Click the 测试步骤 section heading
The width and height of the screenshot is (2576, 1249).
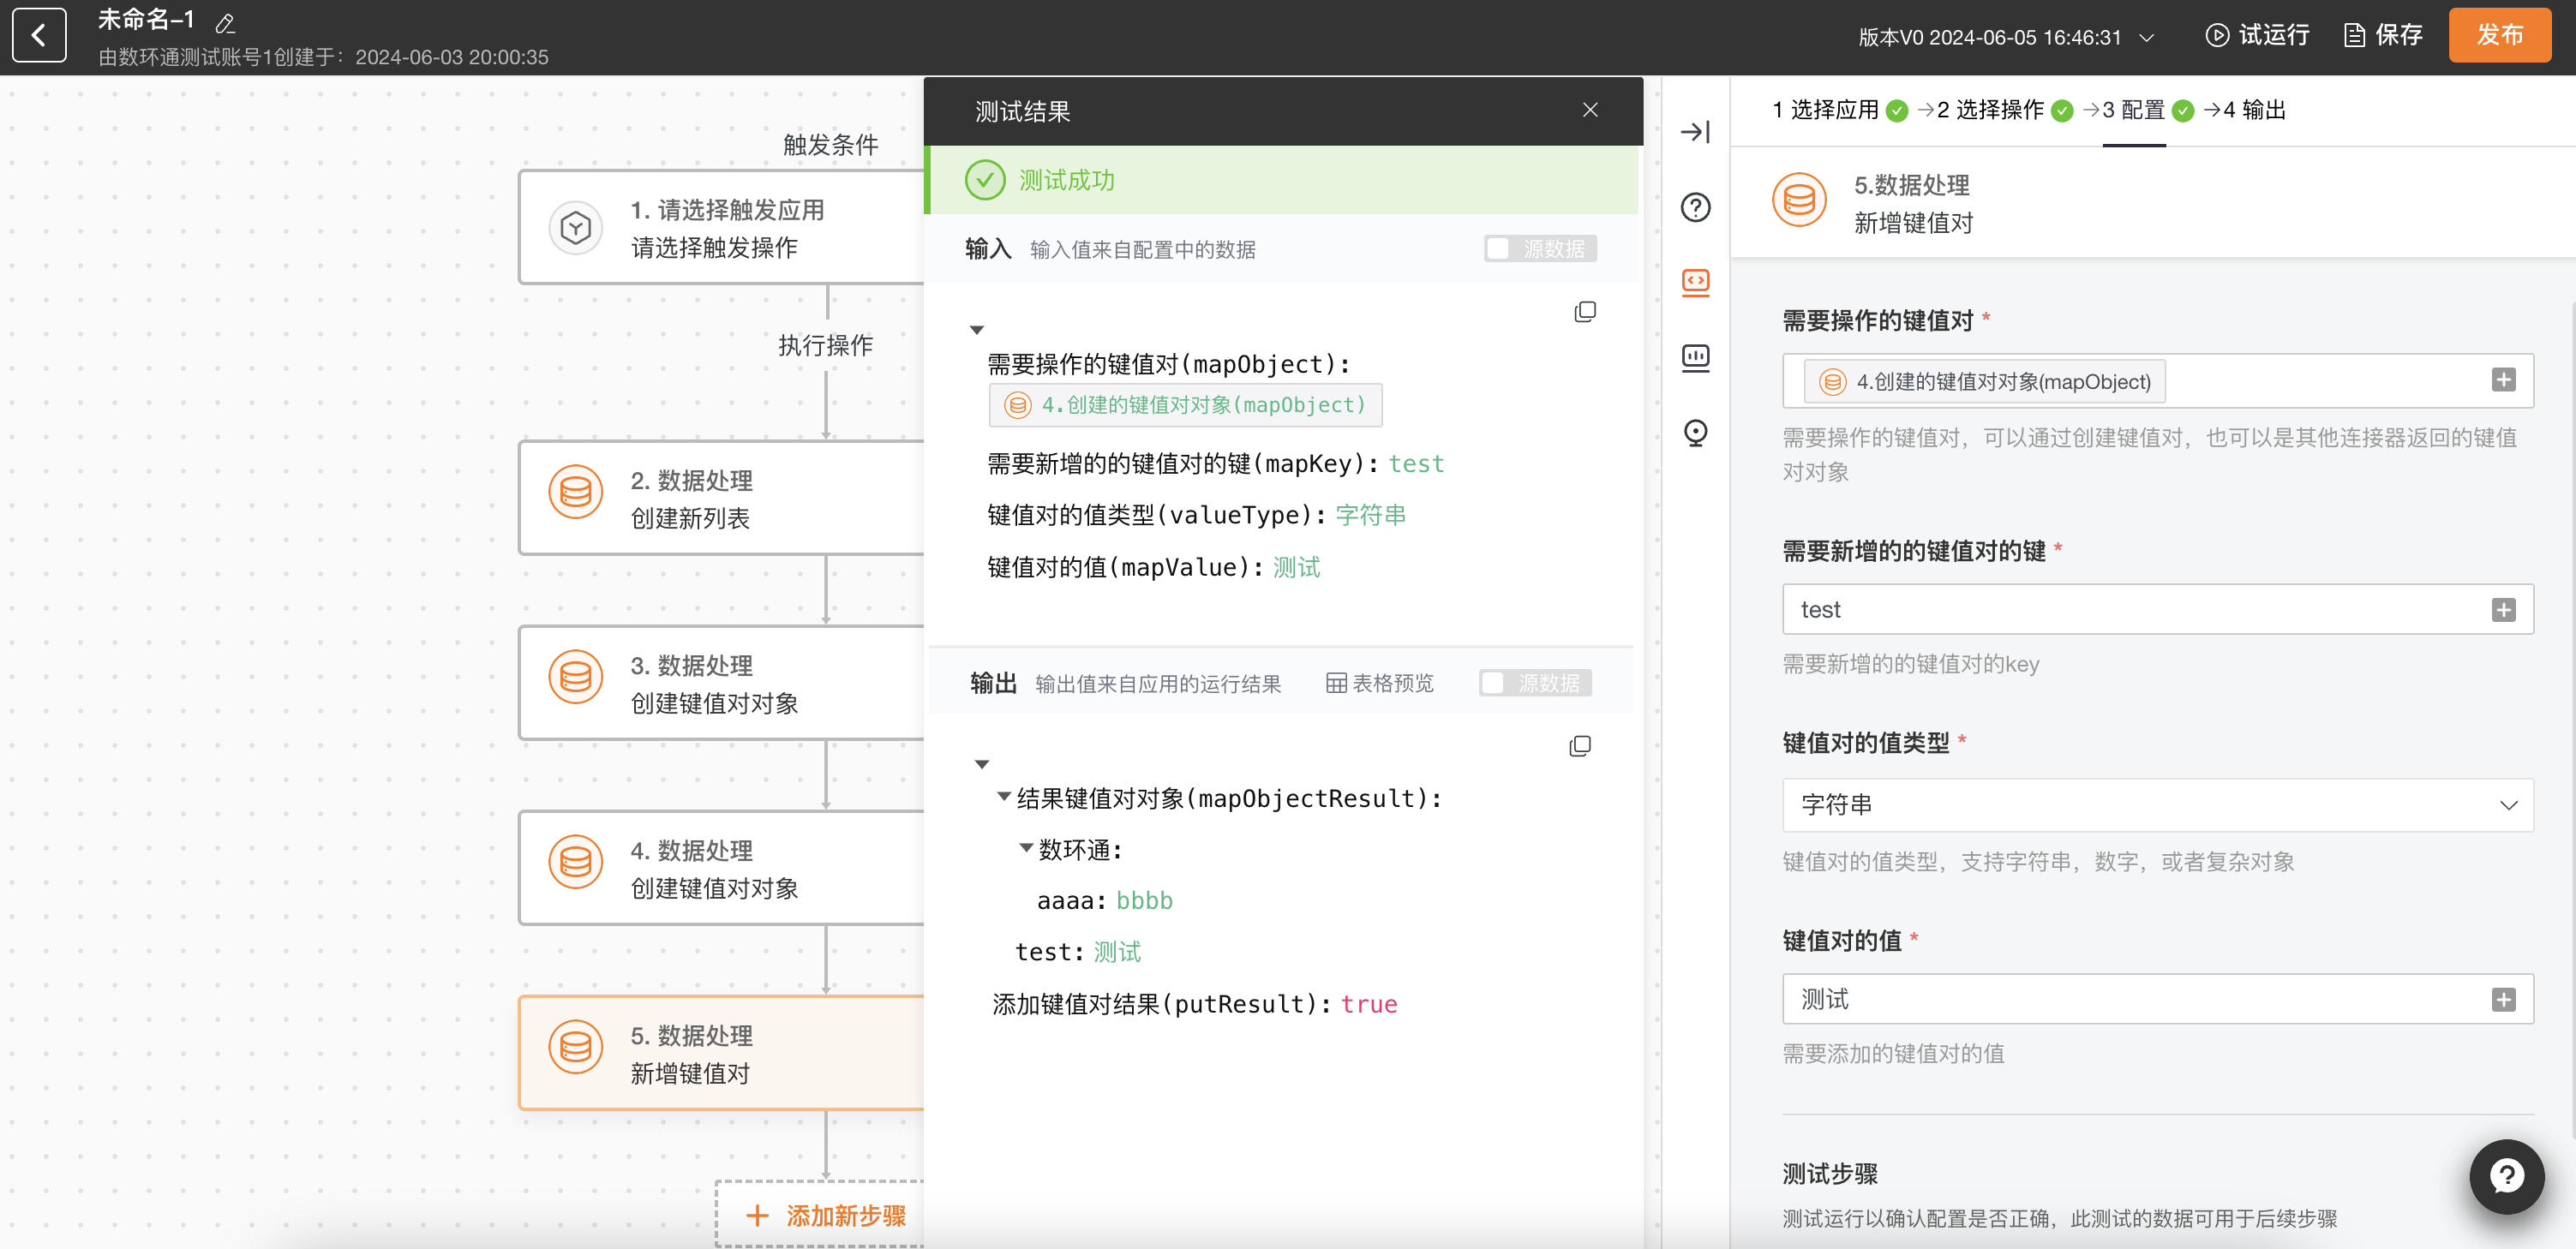coord(1830,1173)
